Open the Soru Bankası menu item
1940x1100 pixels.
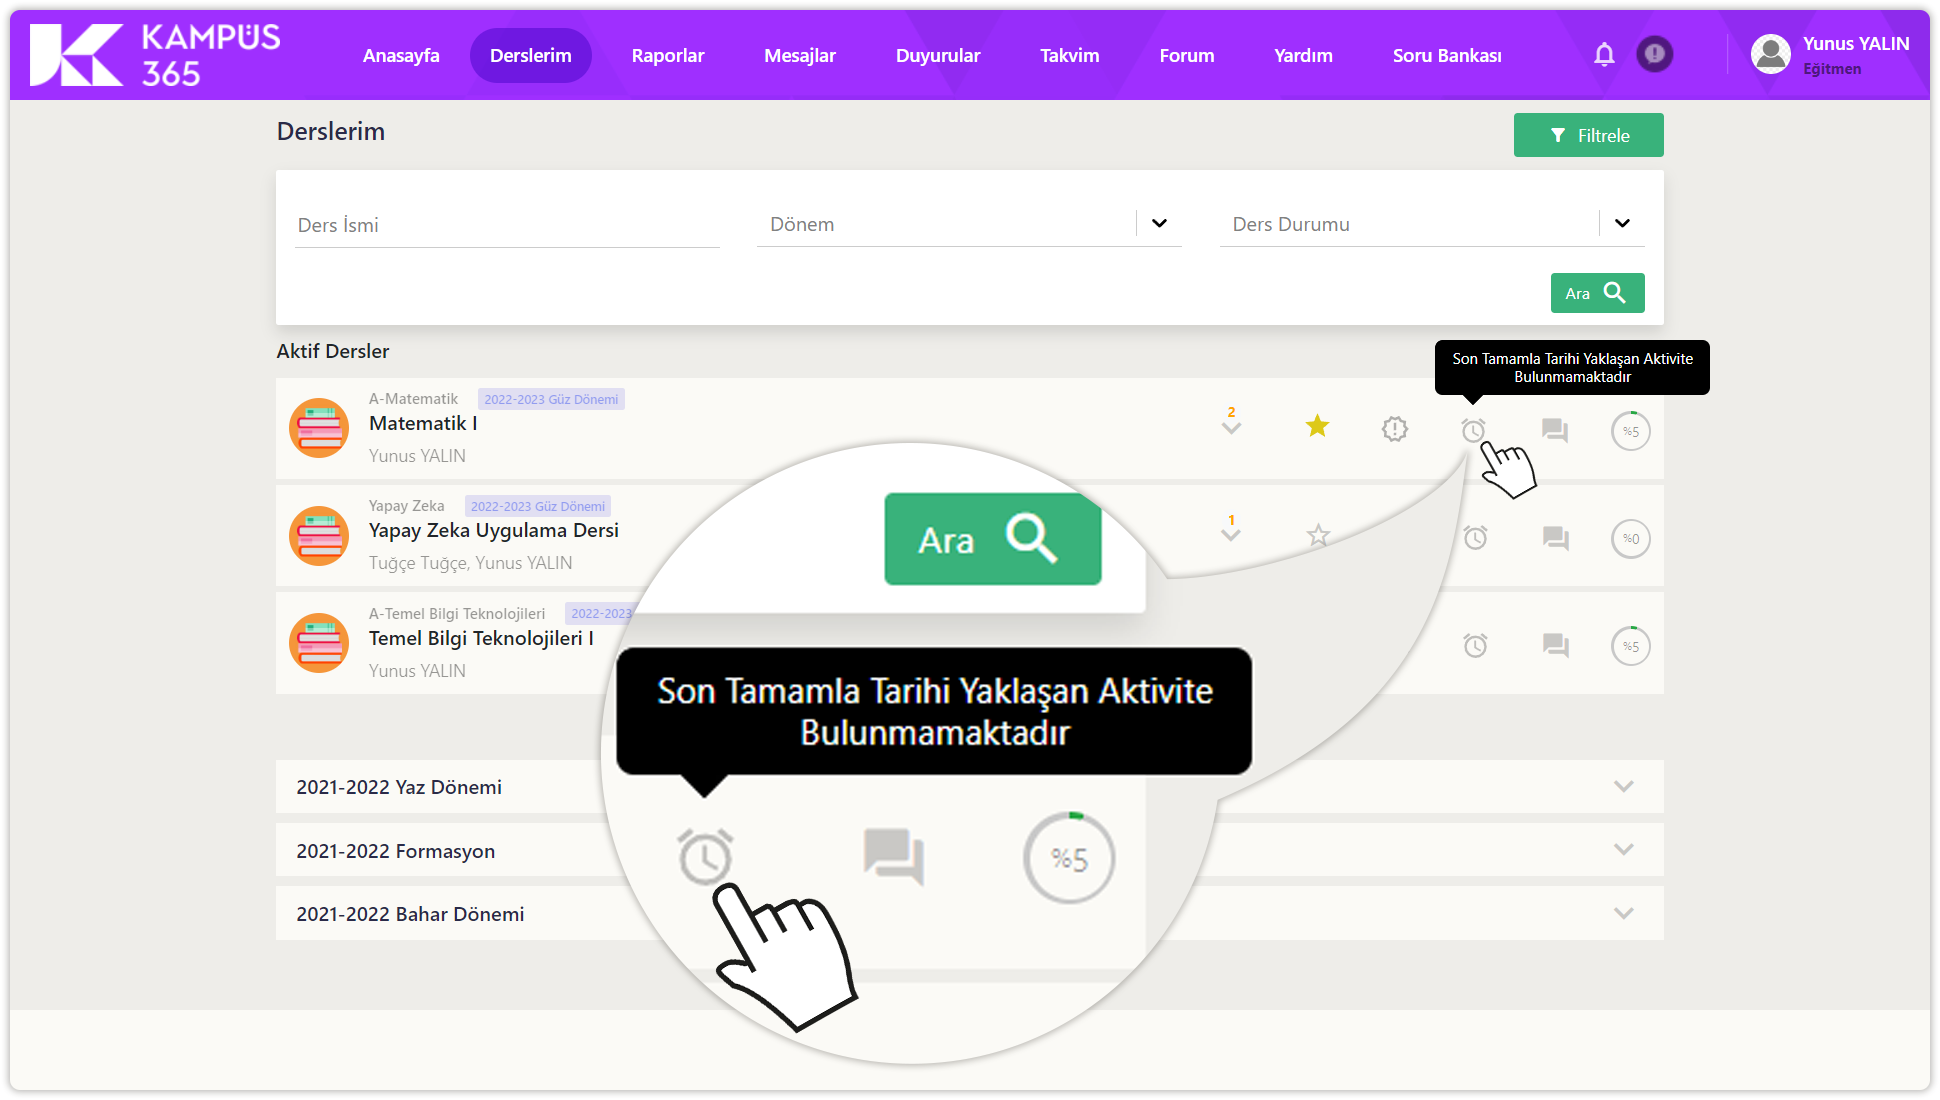(1446, 55)
